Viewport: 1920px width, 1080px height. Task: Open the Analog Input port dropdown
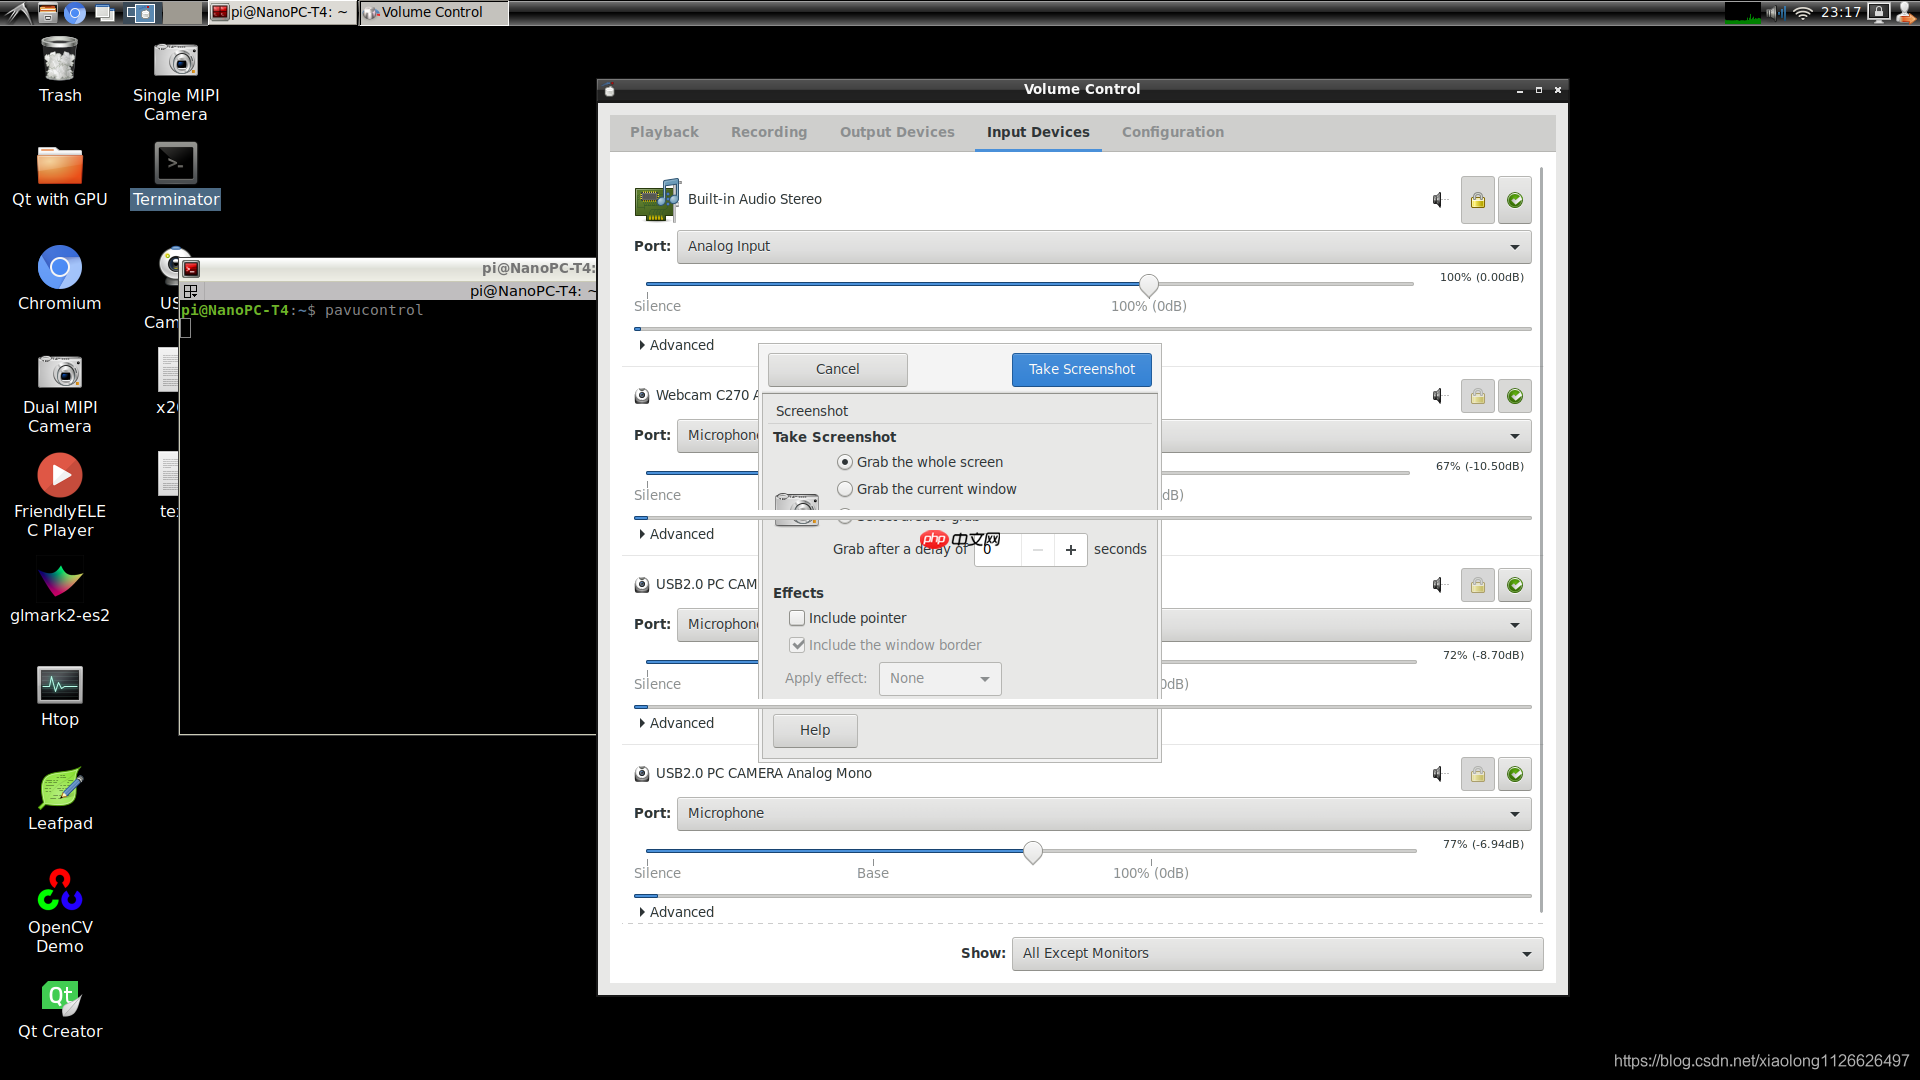click(1103, 247)
